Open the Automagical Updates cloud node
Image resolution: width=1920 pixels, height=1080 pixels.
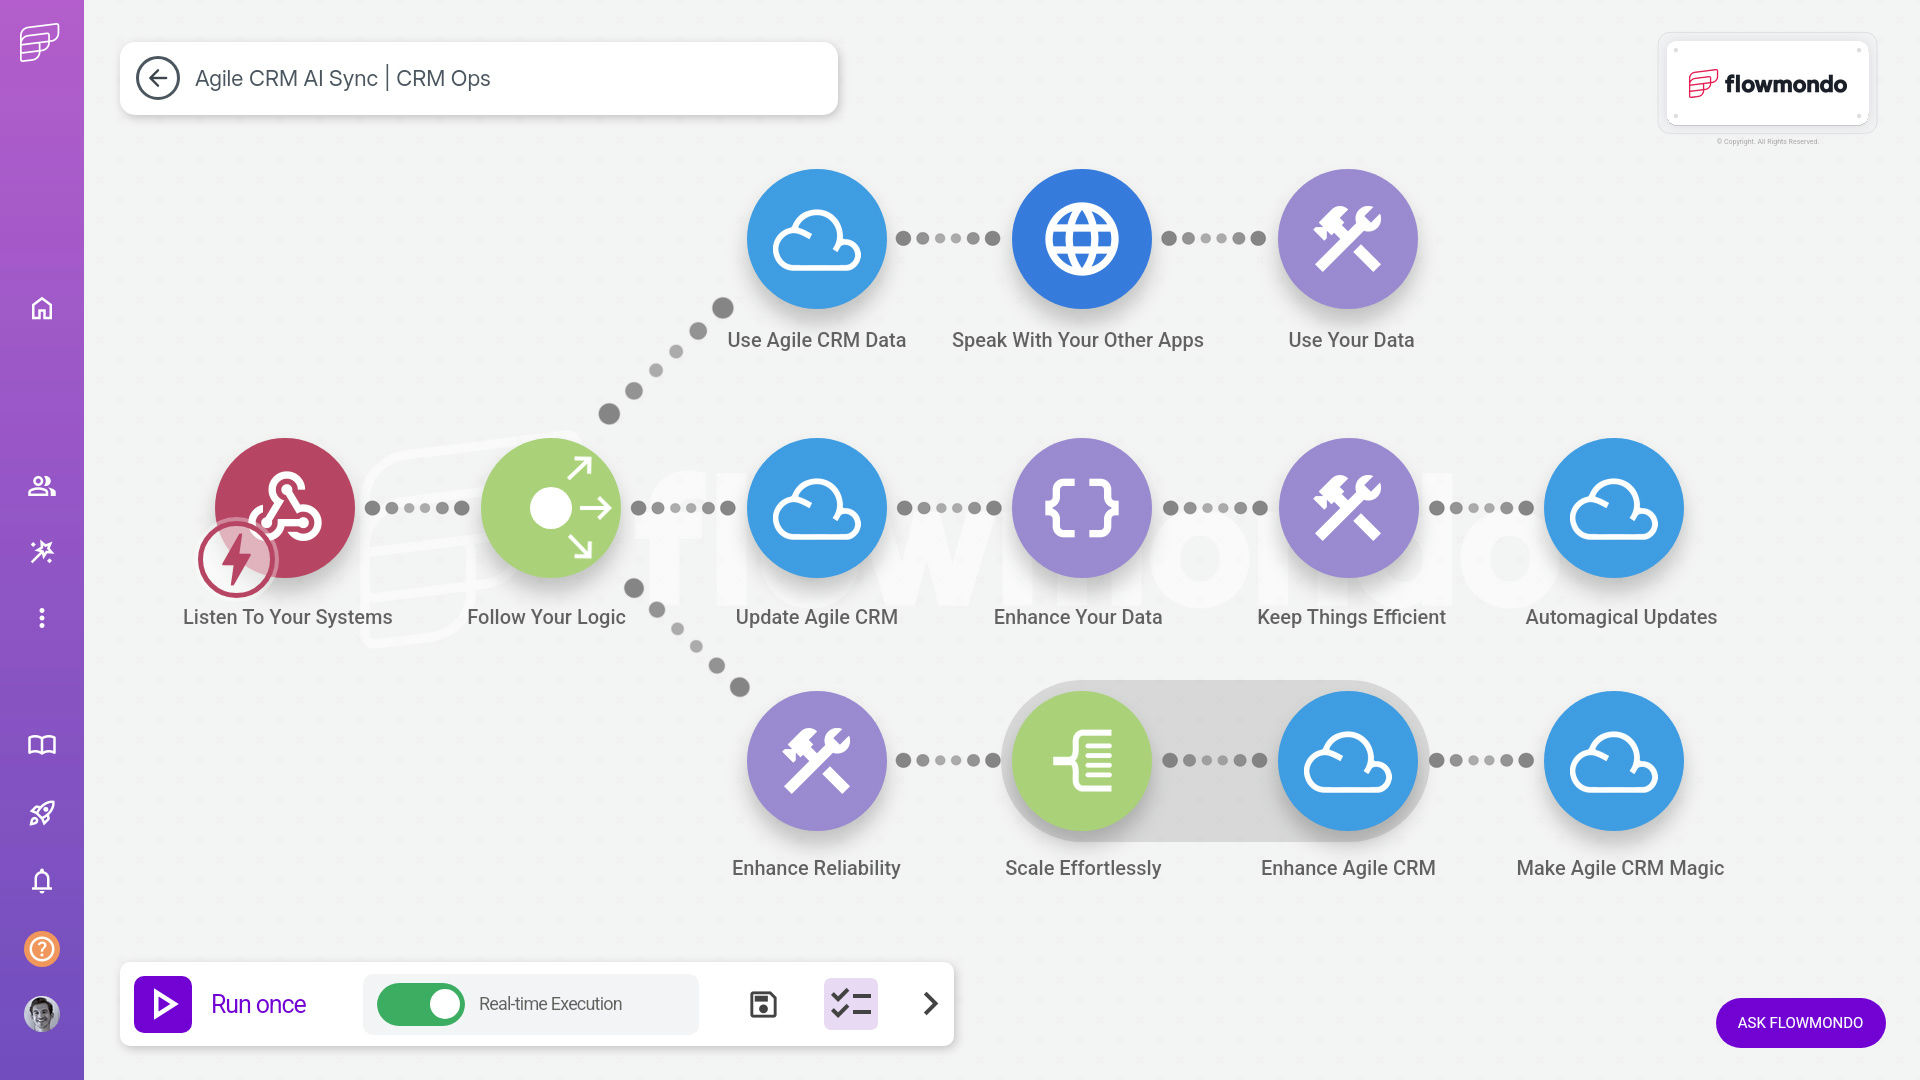[x=1613, y=507]
